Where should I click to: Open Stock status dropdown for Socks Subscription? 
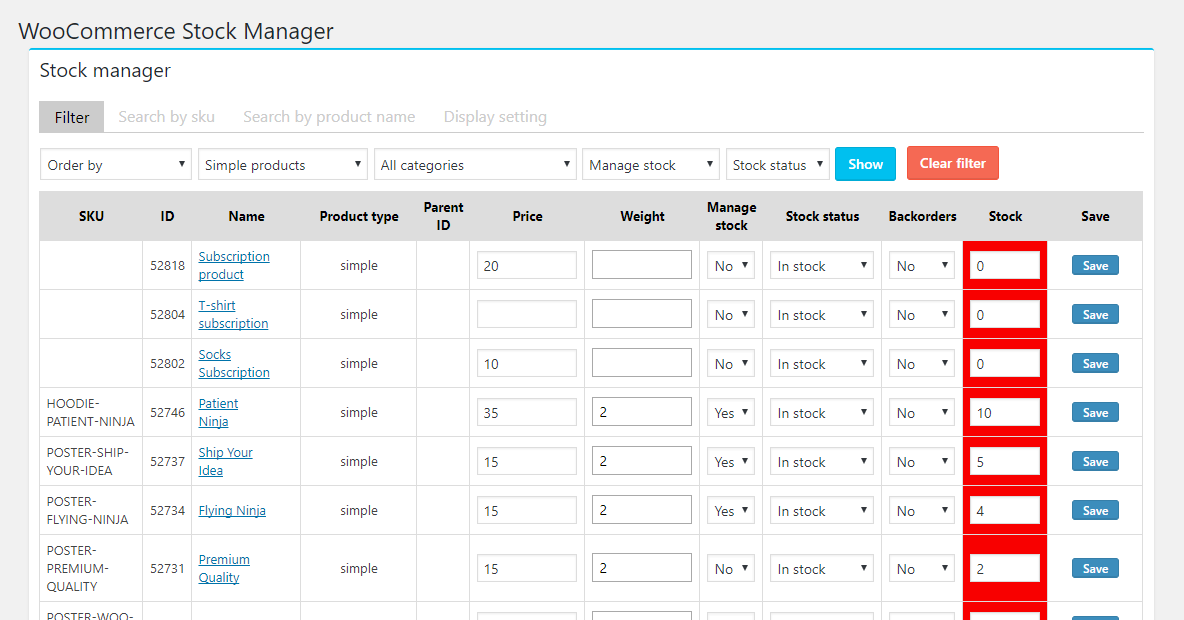point(822,364)
